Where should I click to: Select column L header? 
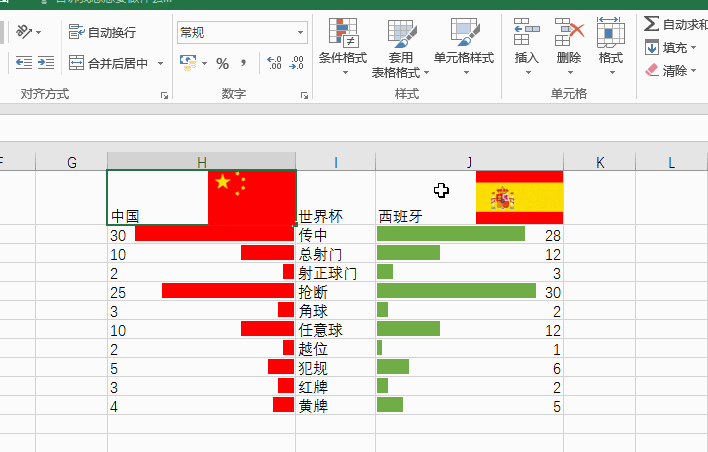(x=671, y=162)
